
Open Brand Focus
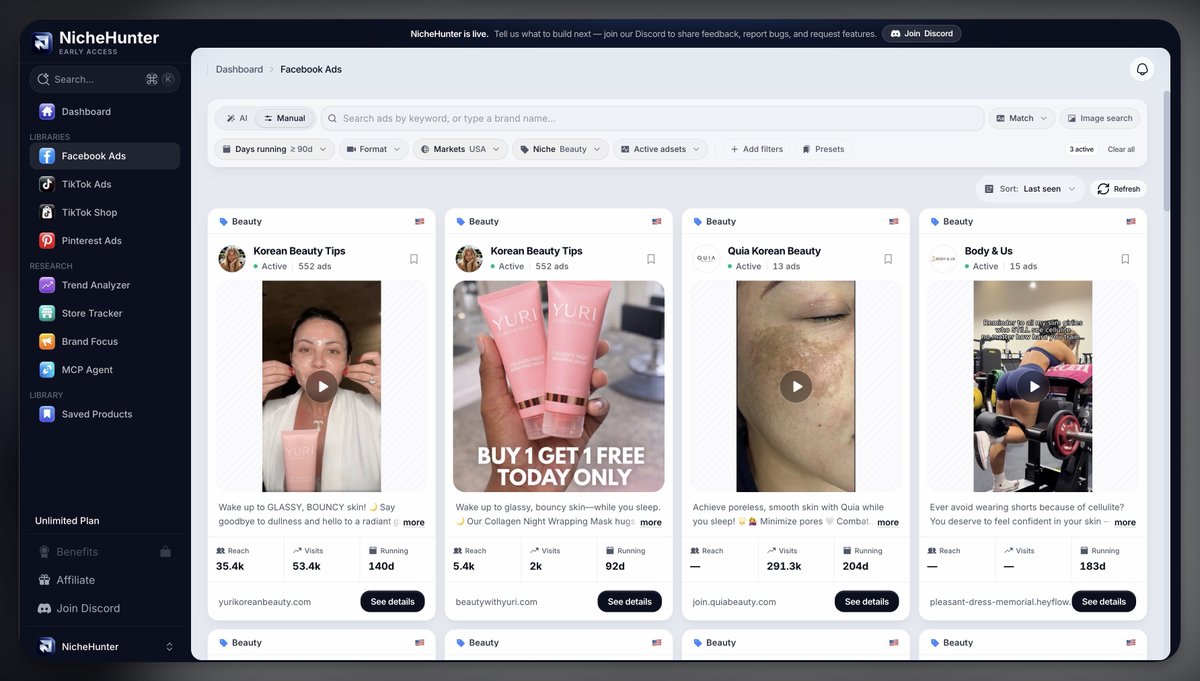[105, 341]
